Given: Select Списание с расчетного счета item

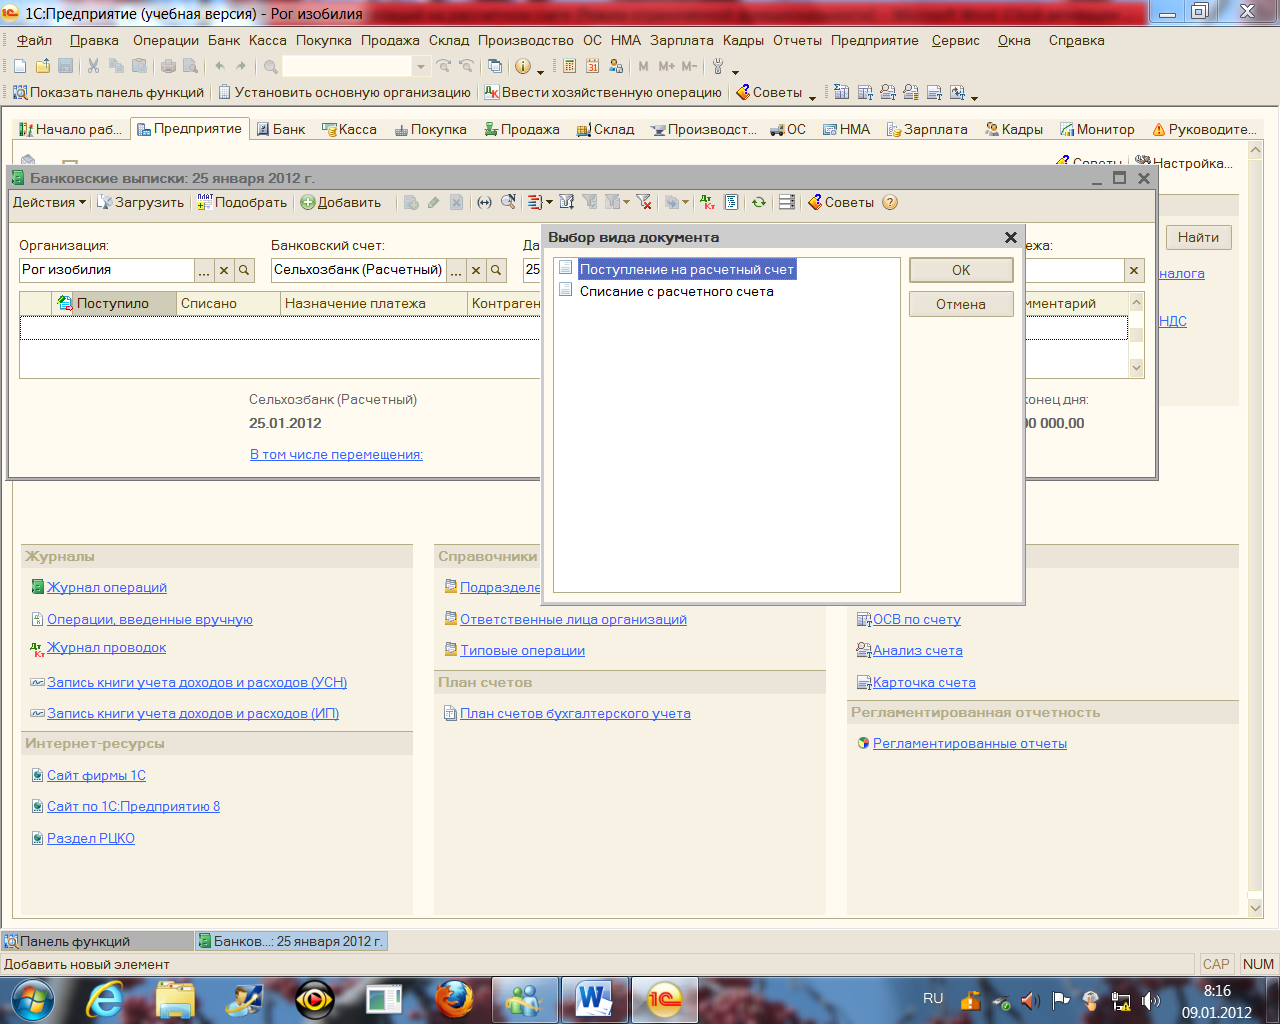Looking at the screenshot, I should tap(676, 291).
